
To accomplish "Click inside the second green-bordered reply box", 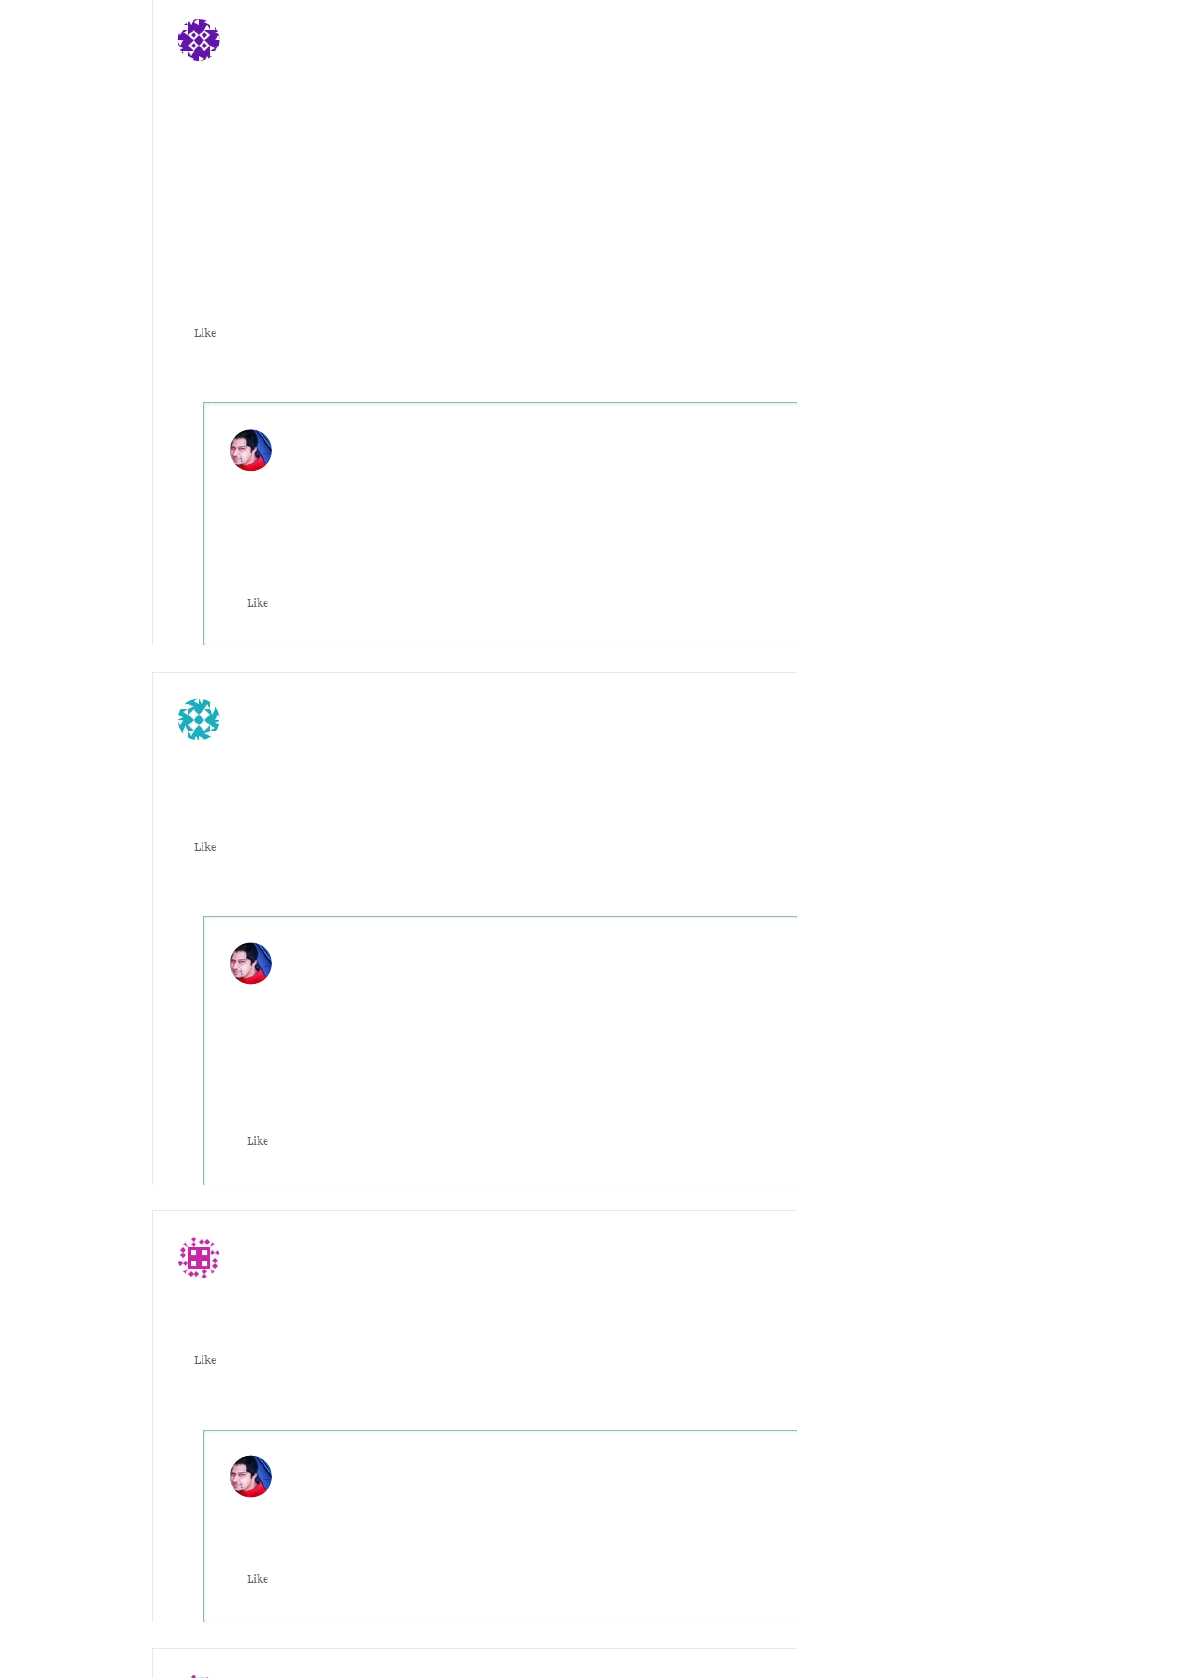I will click(500, 1050).
